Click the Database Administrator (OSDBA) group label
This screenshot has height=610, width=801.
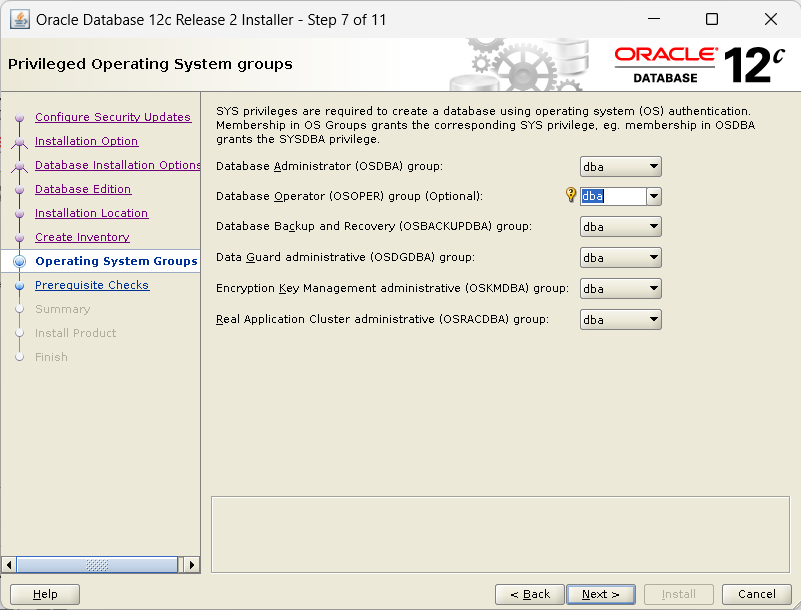coord(329,166)
